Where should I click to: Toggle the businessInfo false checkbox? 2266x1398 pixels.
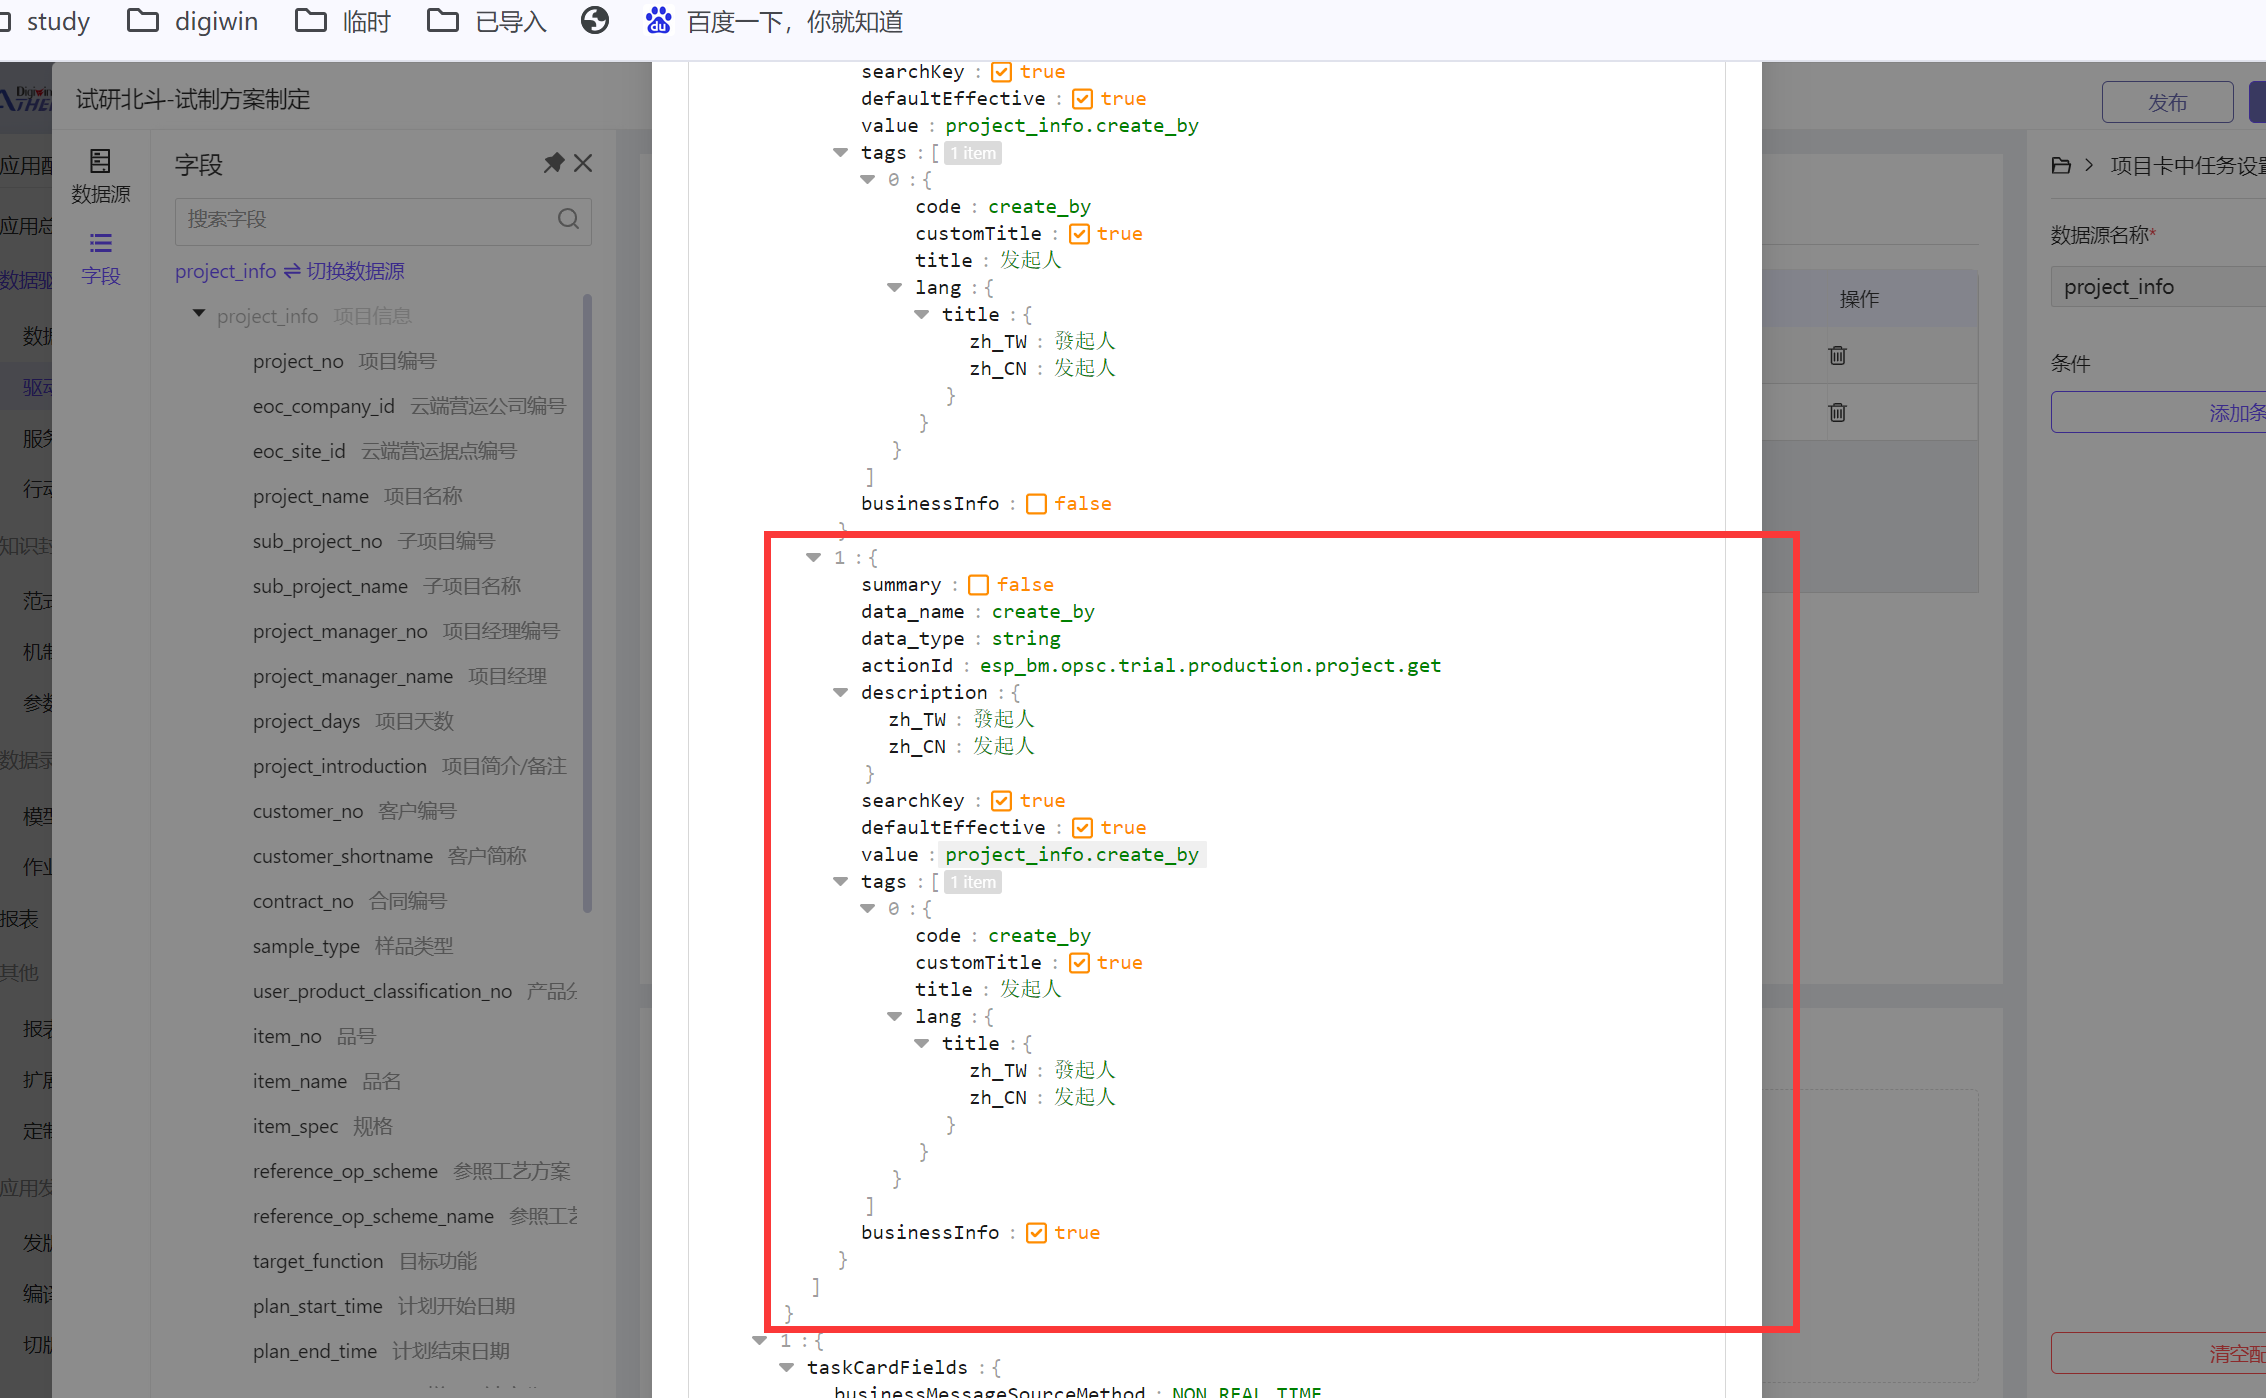pos(1036,504)
